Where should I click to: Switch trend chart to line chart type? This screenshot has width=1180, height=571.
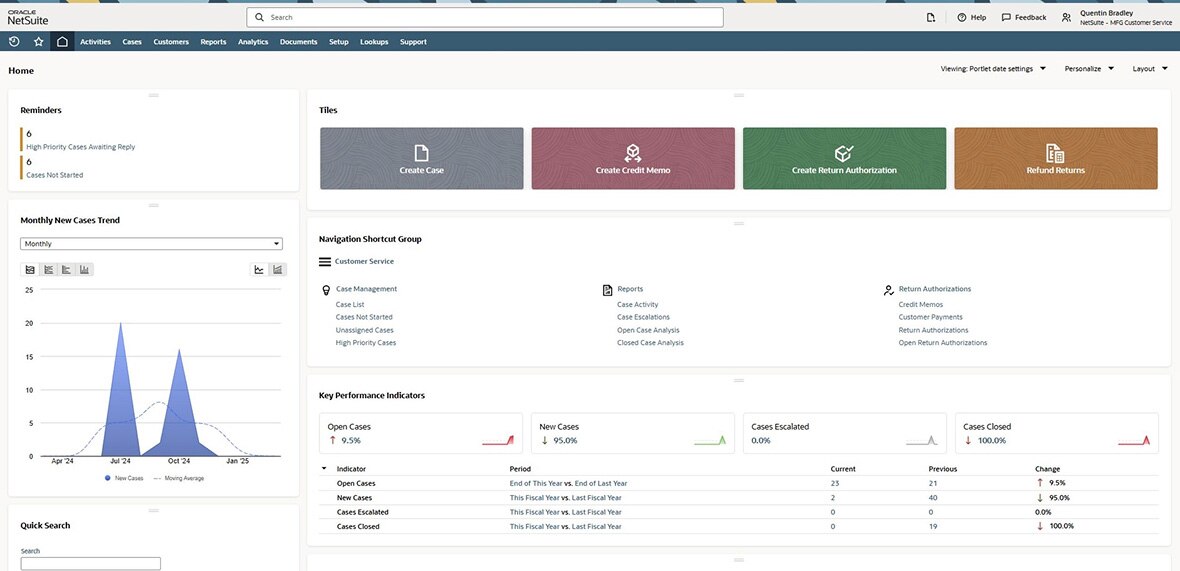tap(48, 269)
